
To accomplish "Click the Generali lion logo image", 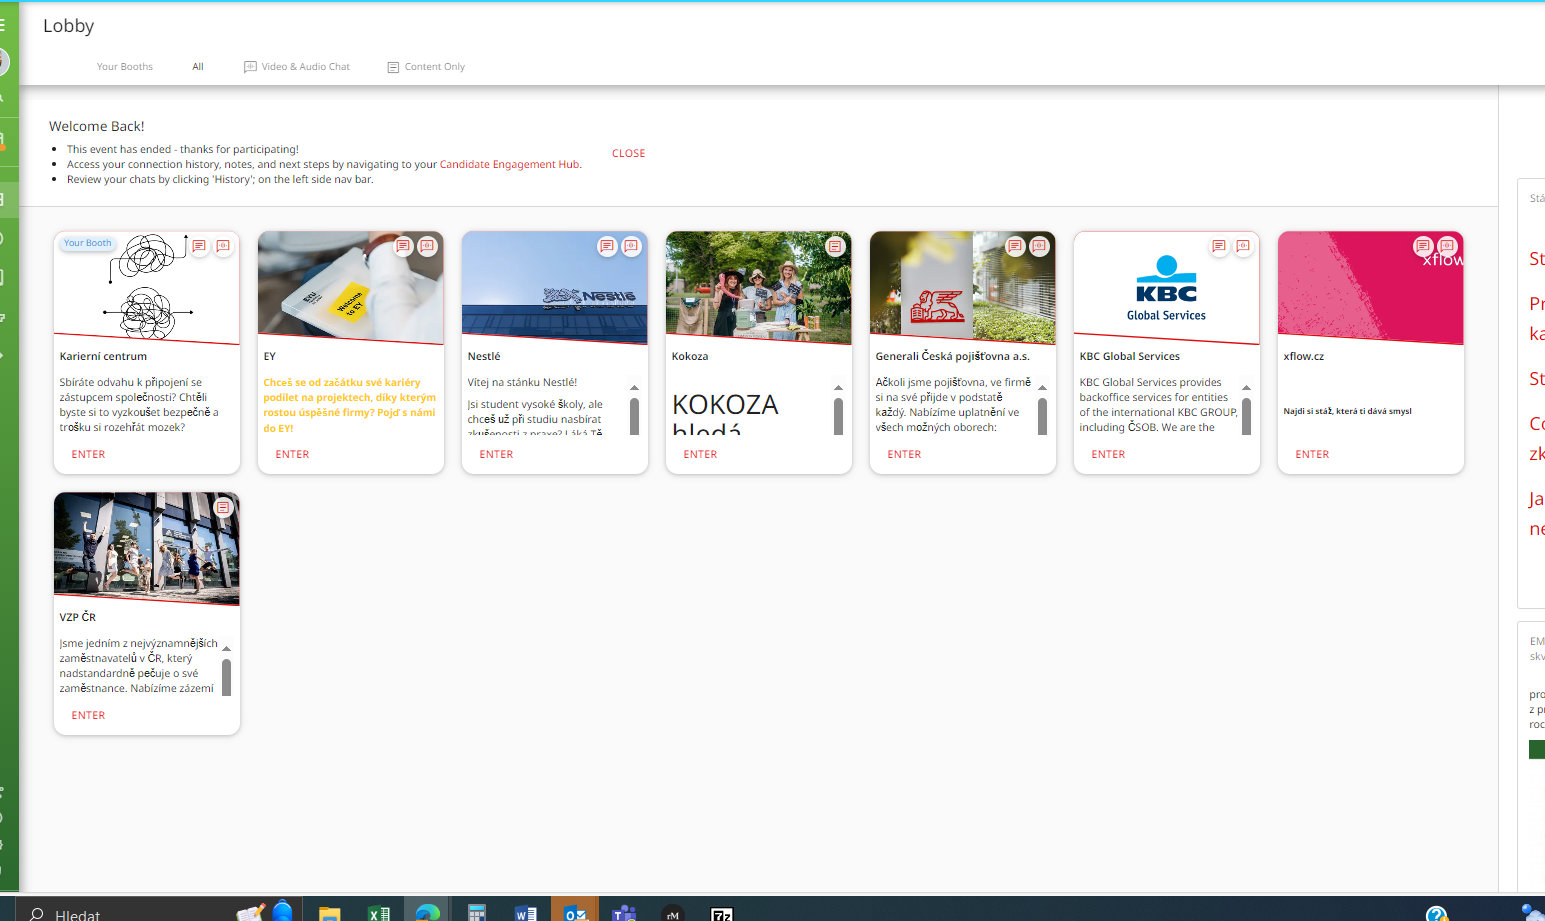I will point(963,287).
